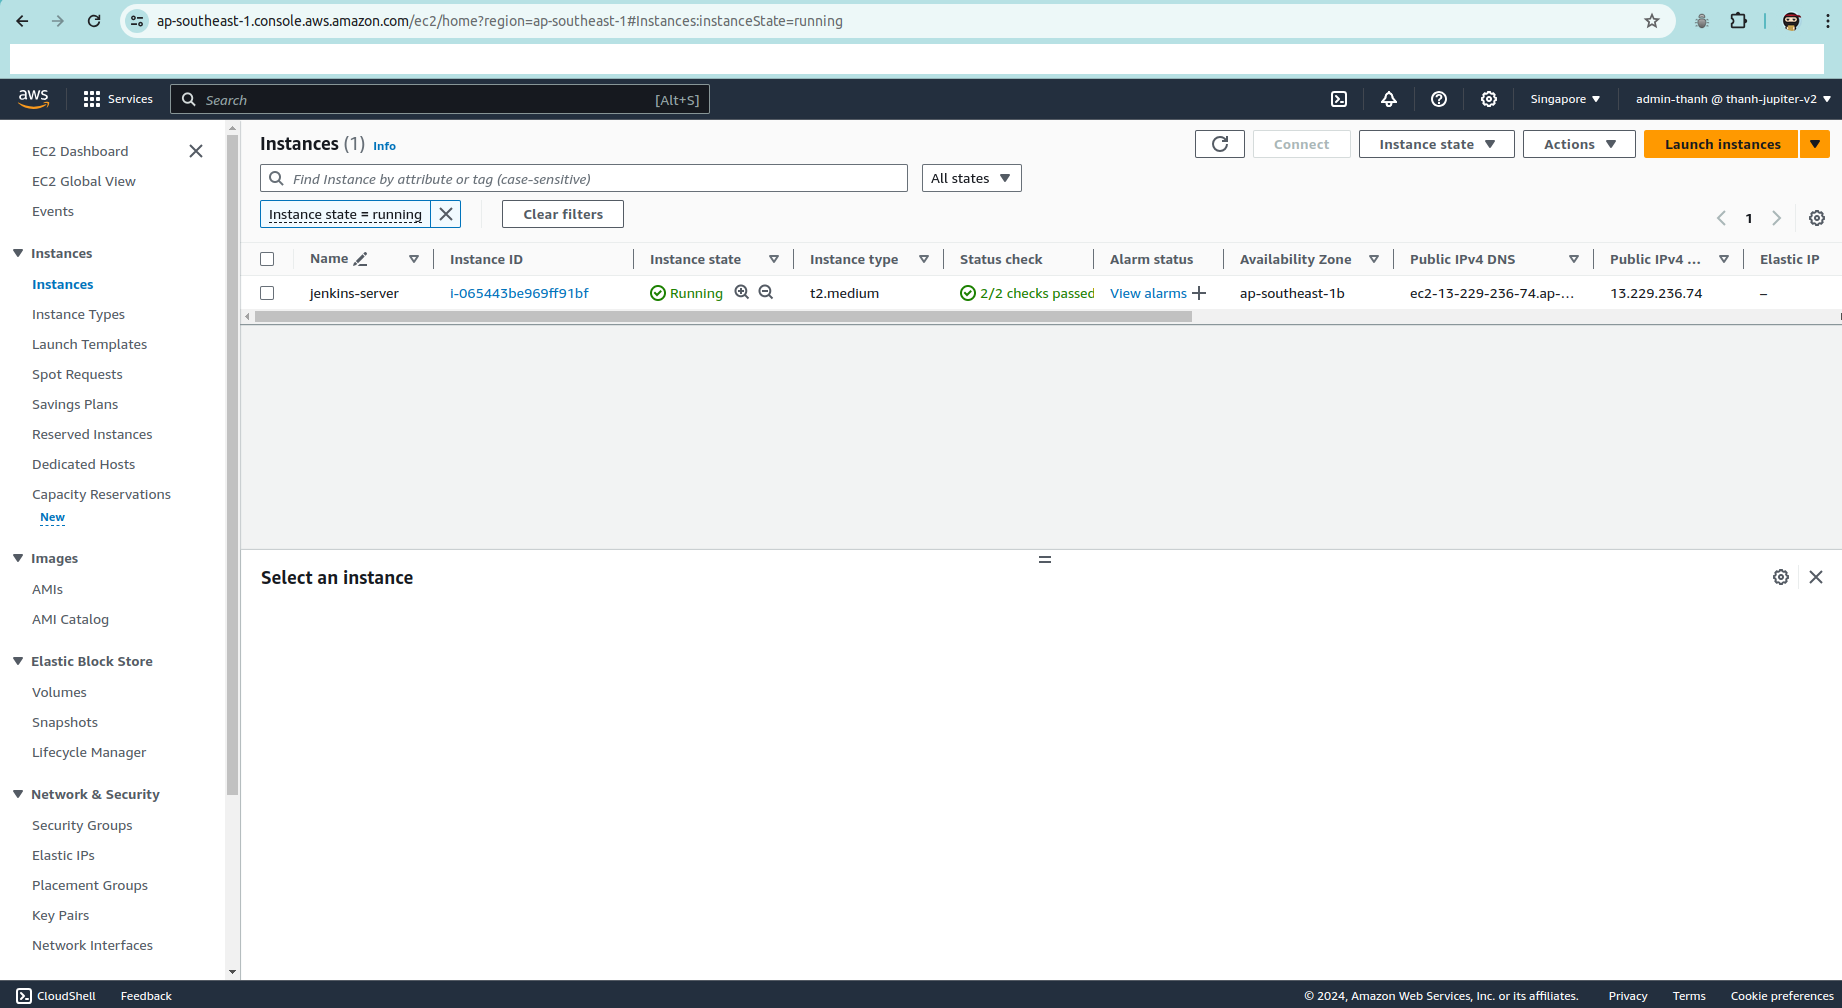1842x1008 pixels.
Task: Close the EC2 side navigation panel
Action: click(196, 151)
